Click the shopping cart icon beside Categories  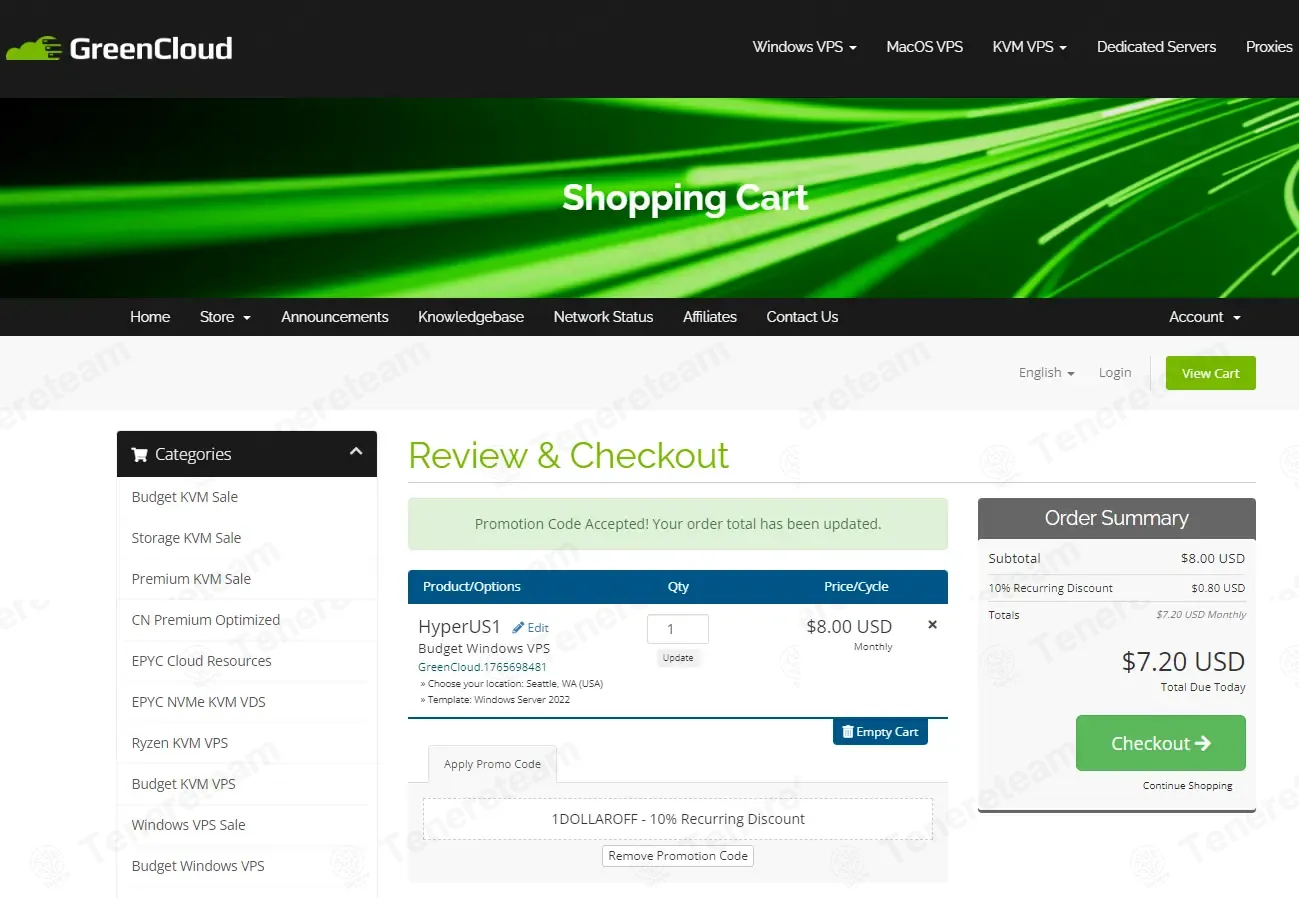(x=139, y=454)
